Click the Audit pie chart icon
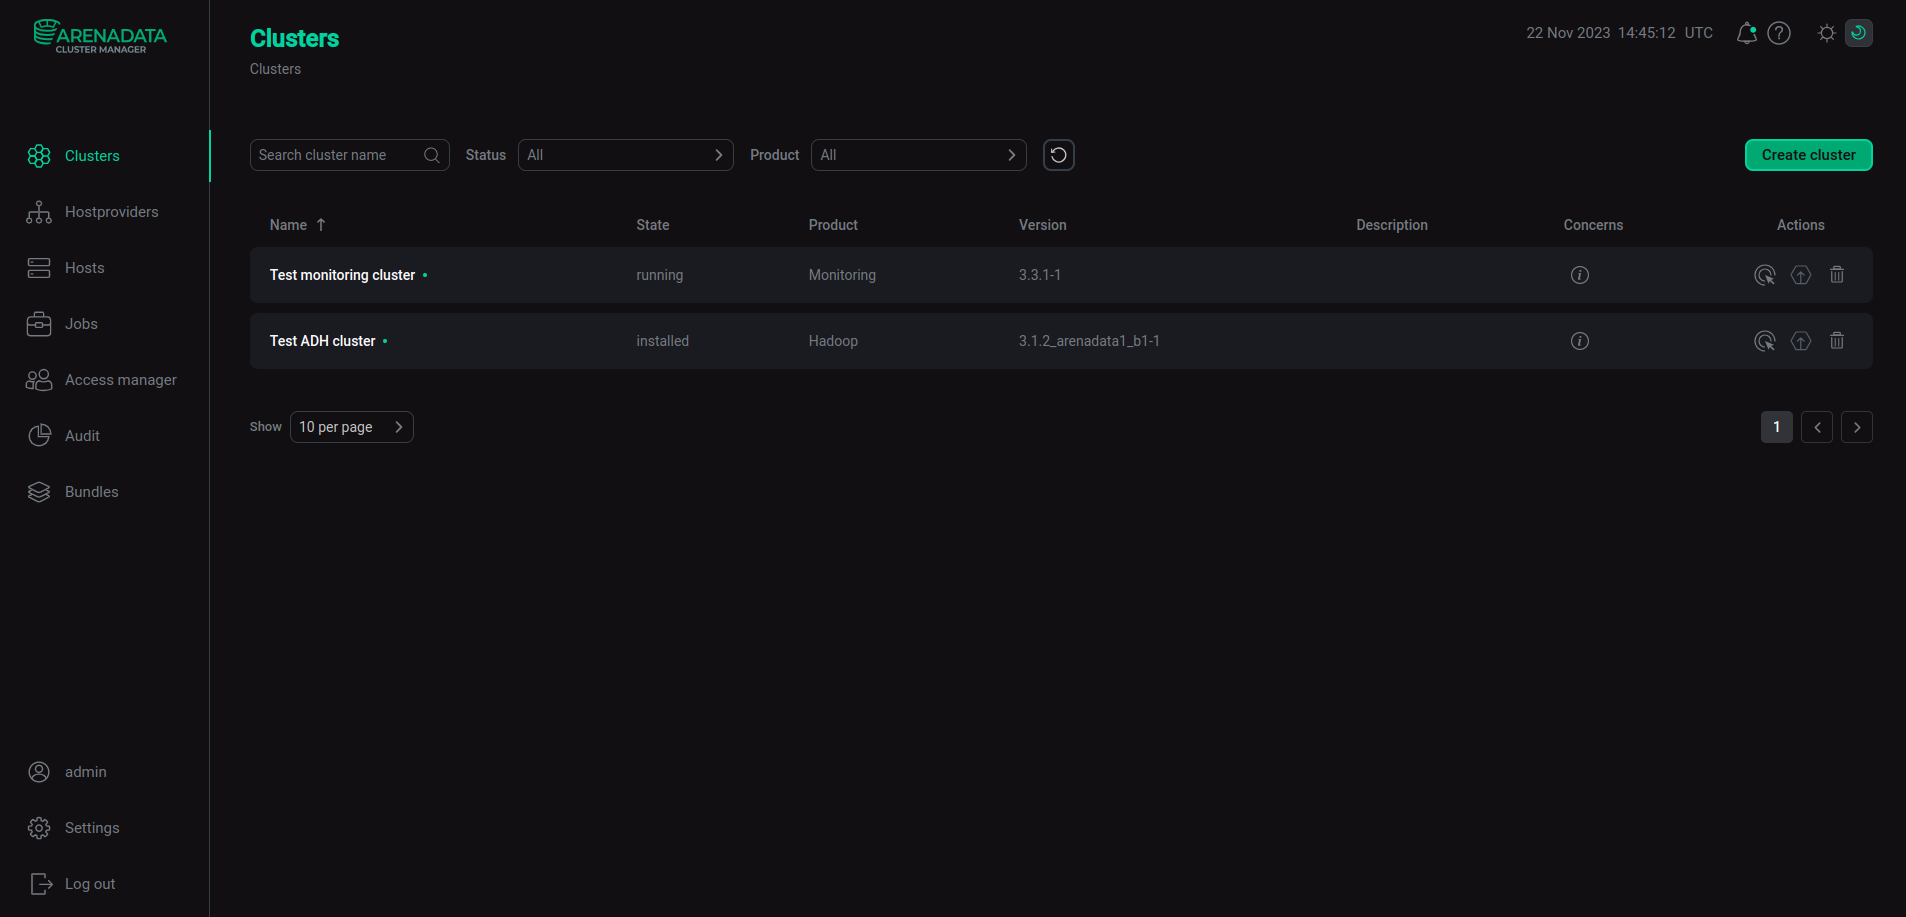The image size is (1906, 917). tap(39, 436)
